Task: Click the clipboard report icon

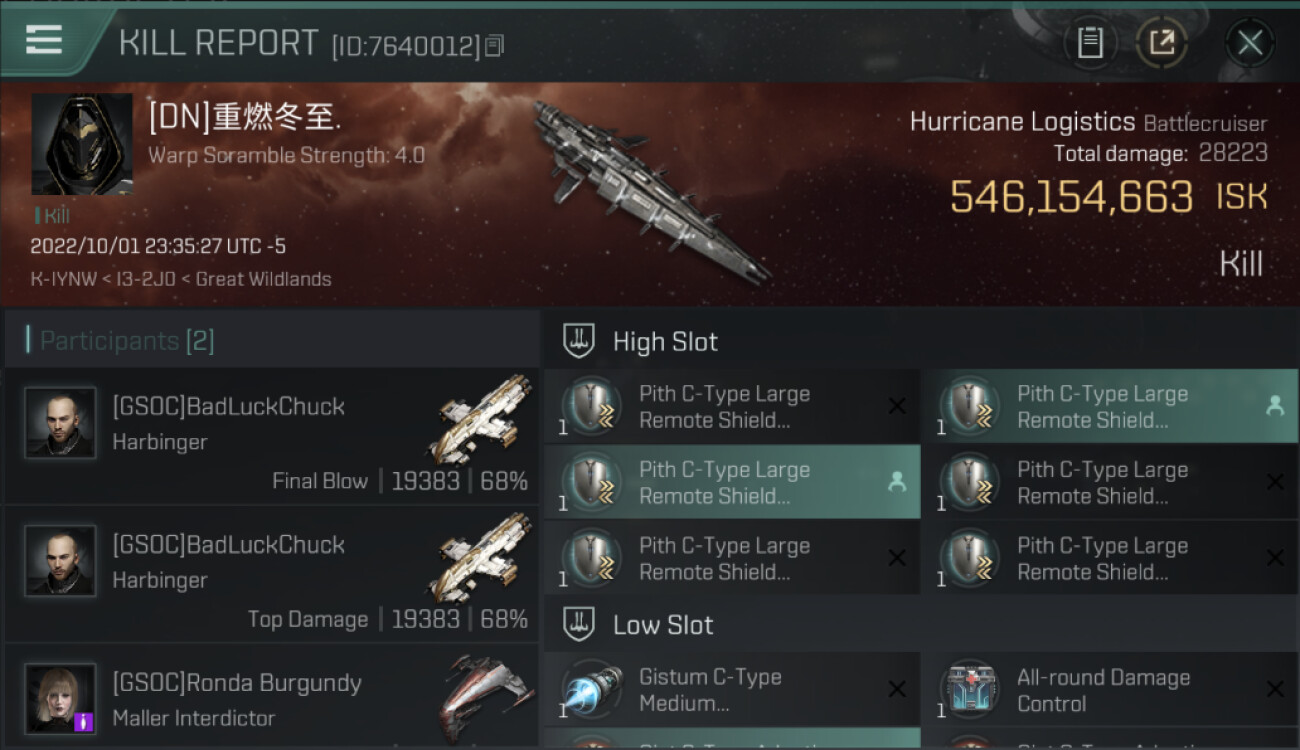Action: 1090,43
